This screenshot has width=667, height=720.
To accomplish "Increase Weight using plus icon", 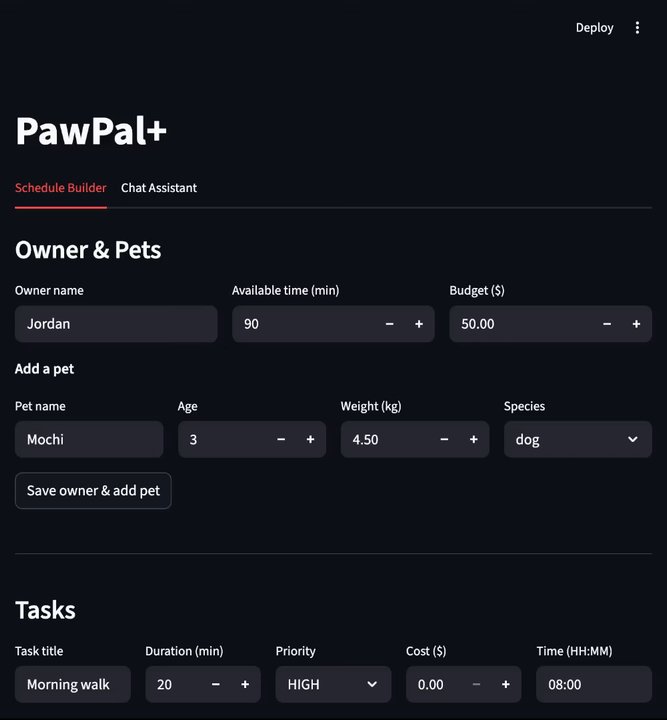I will [x=474, y=440].
